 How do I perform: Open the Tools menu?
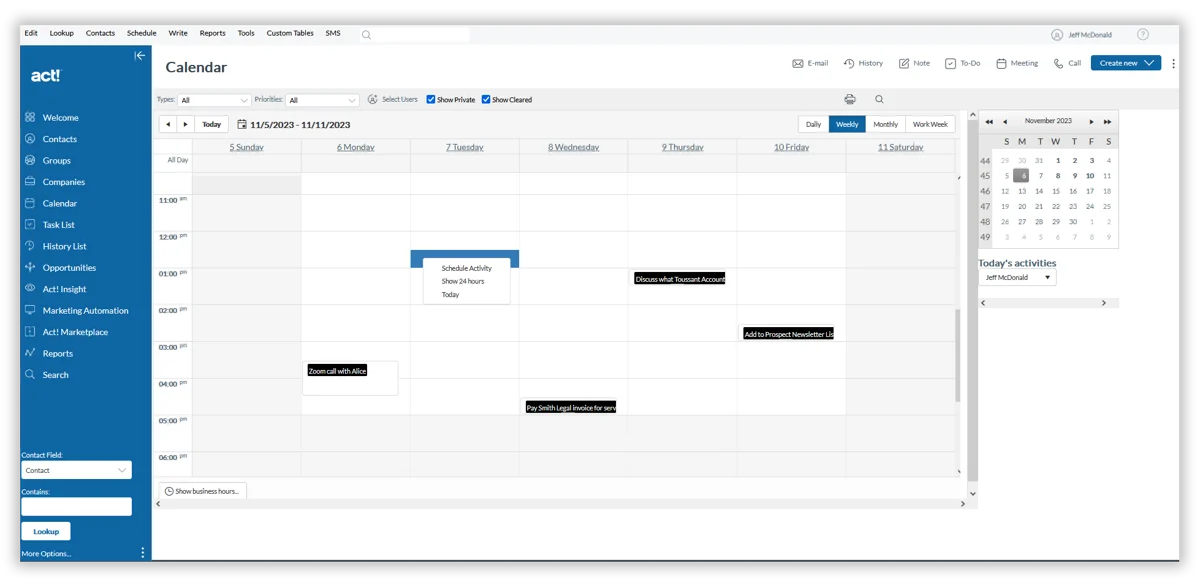[246, 33]
